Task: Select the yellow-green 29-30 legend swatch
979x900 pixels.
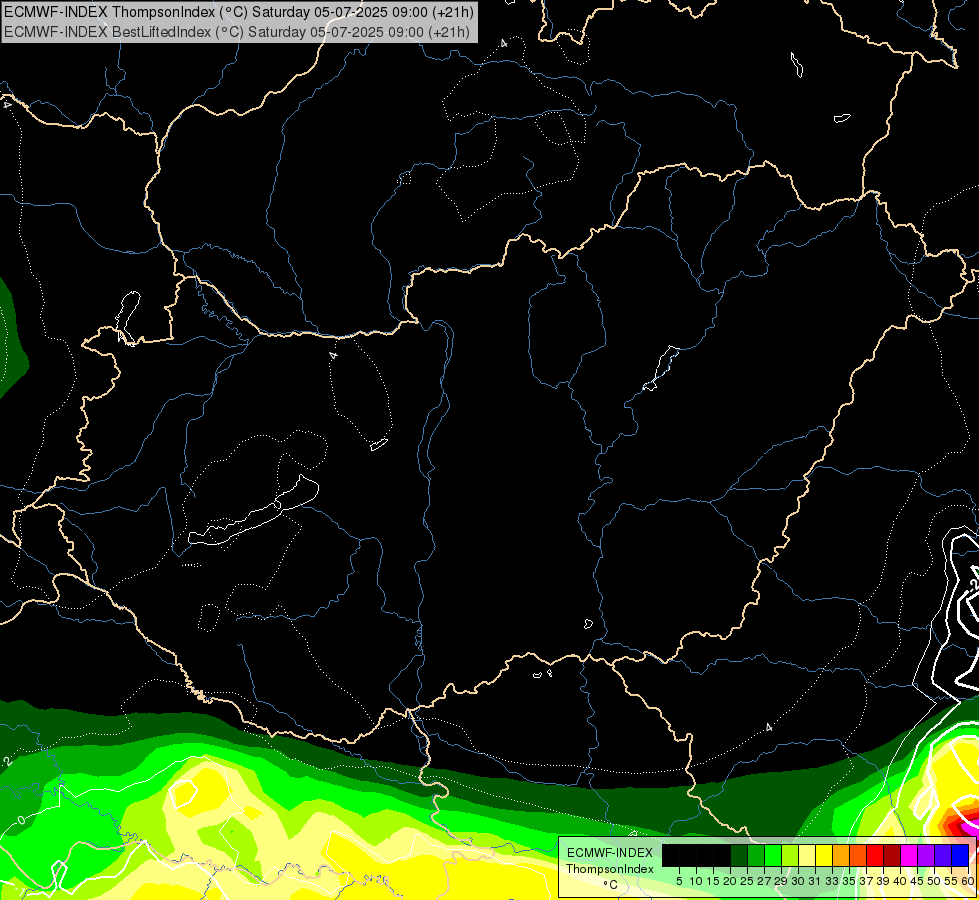Action: (790, 855)
